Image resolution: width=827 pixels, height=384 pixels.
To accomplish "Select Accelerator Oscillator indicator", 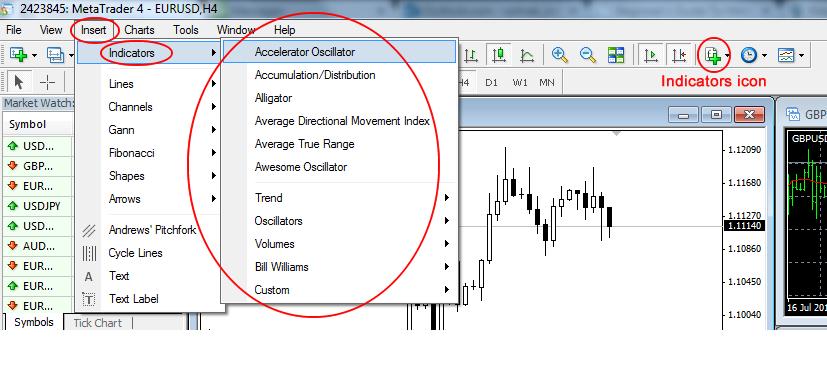I will [339, 52].
